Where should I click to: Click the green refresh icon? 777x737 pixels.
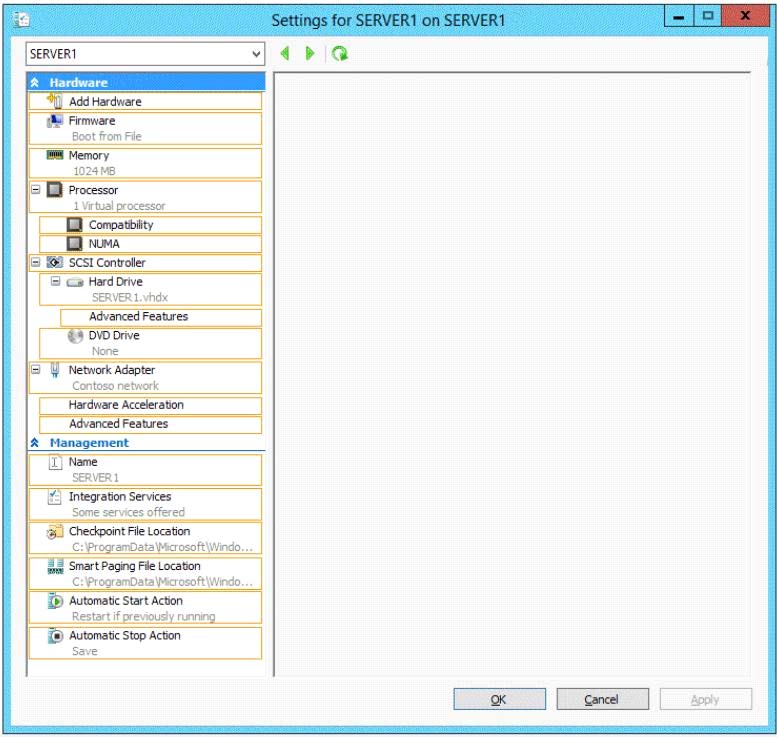click(340, 54)
